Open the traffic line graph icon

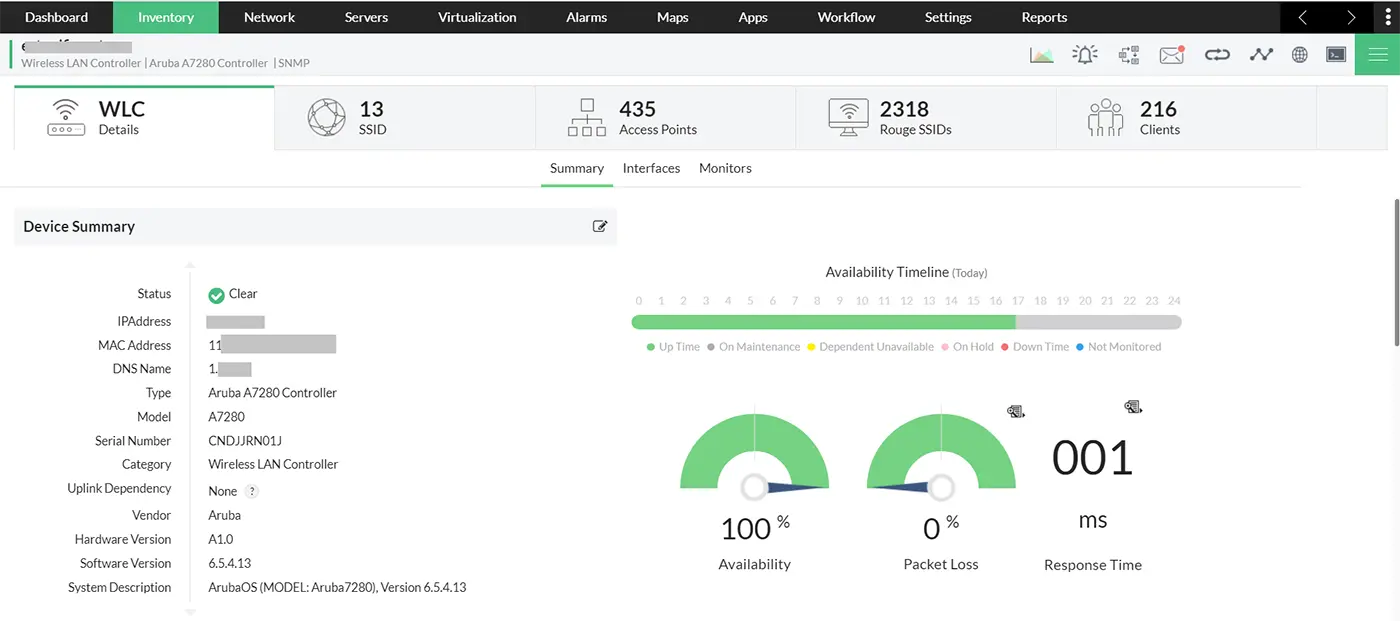click(x=1261, y=55)
